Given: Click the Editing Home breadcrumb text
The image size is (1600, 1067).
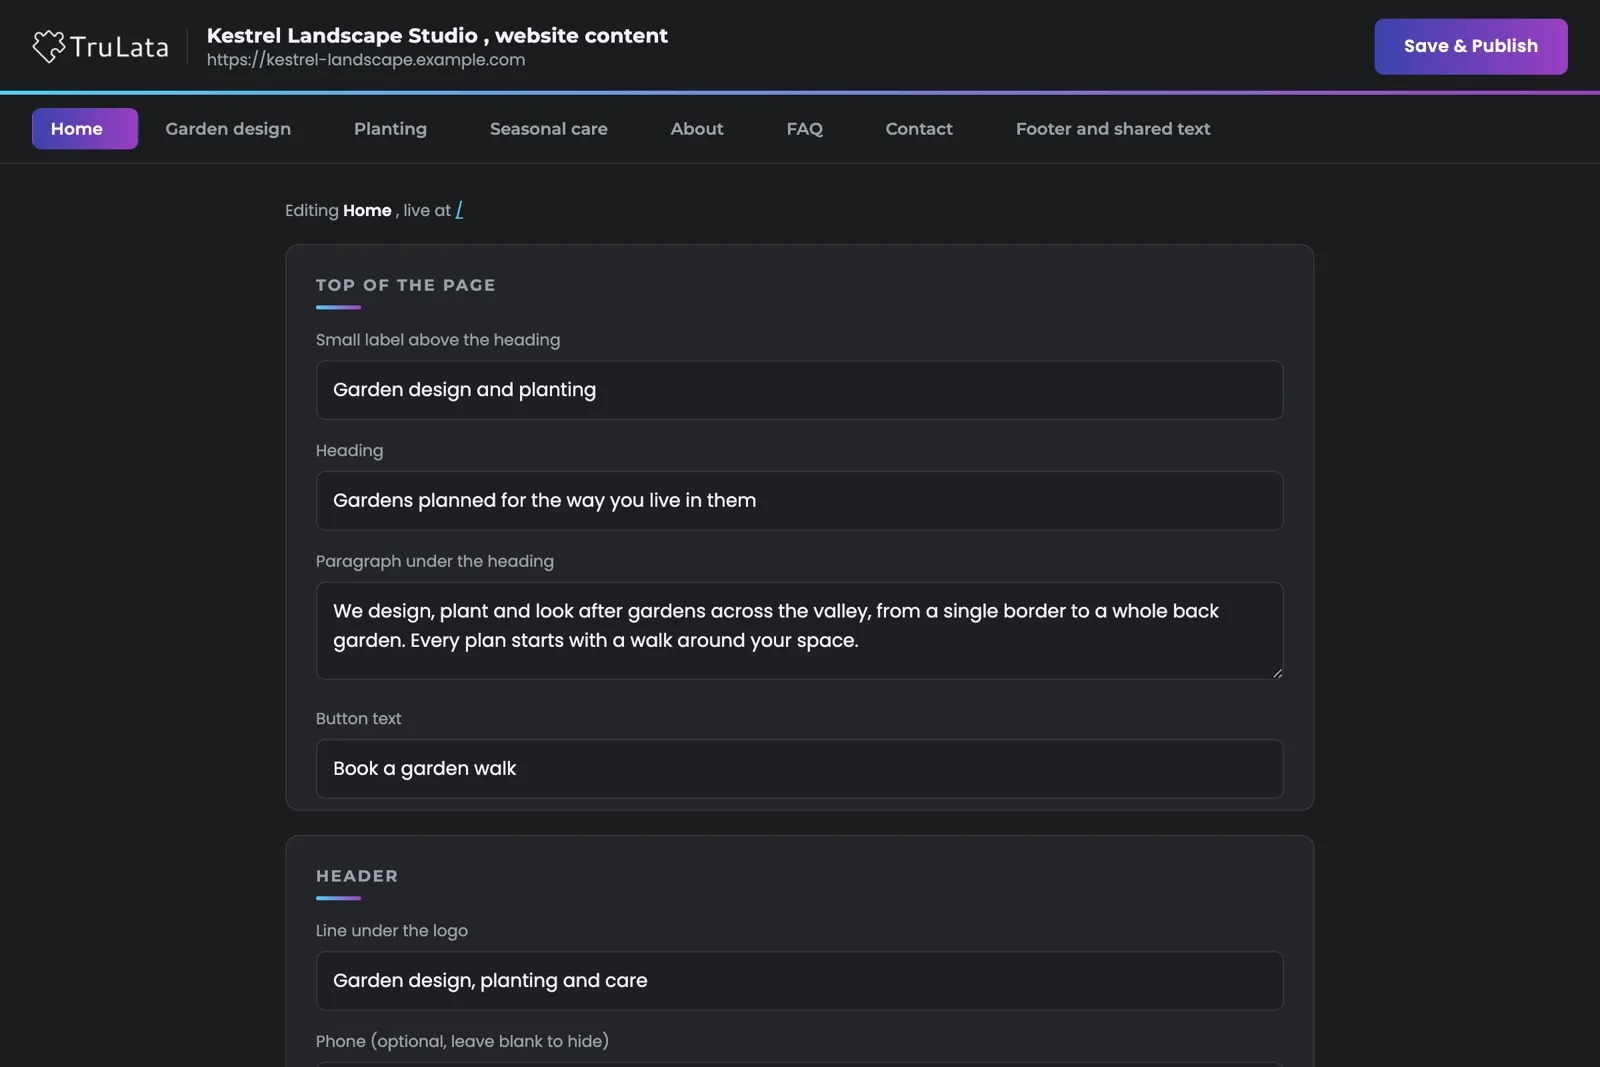Looking at the screenshot, I should 338,210.
